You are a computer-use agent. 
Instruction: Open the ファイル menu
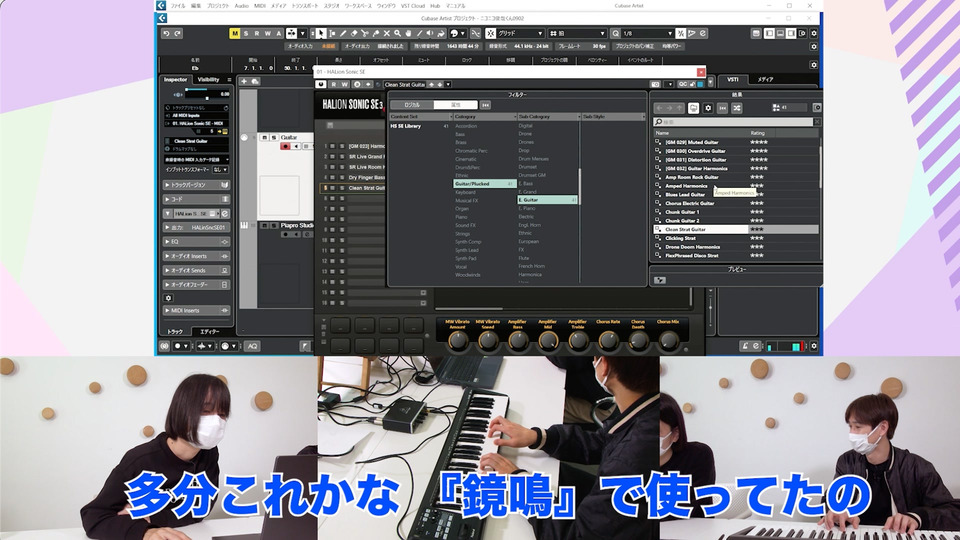tap(178, 6)
